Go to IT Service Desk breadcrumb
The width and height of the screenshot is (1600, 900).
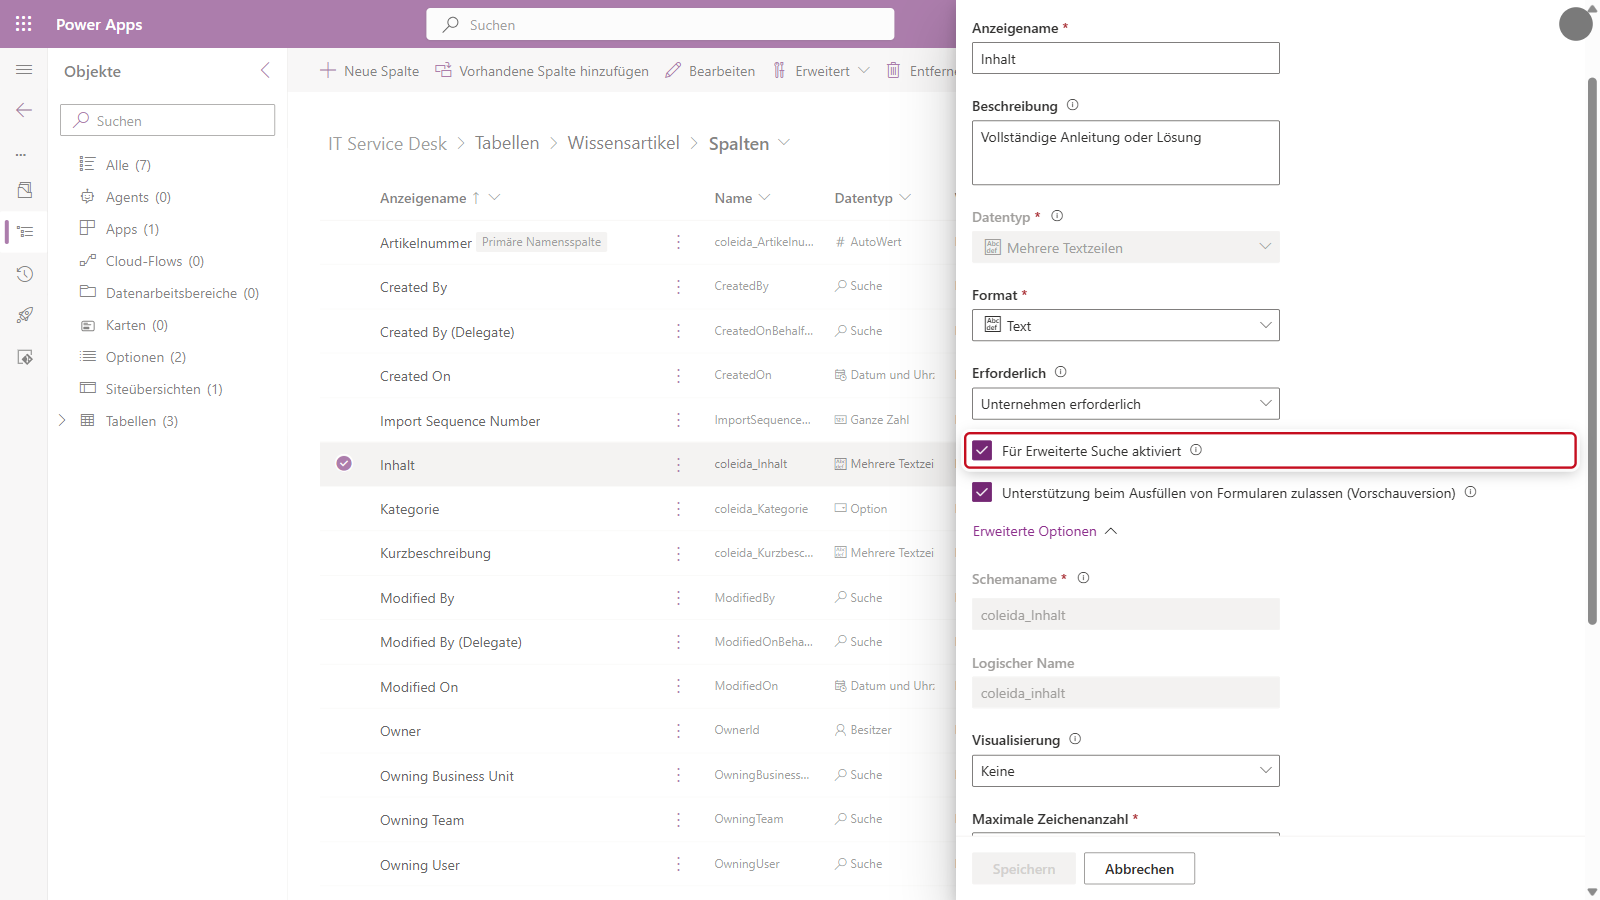(387, 144)
